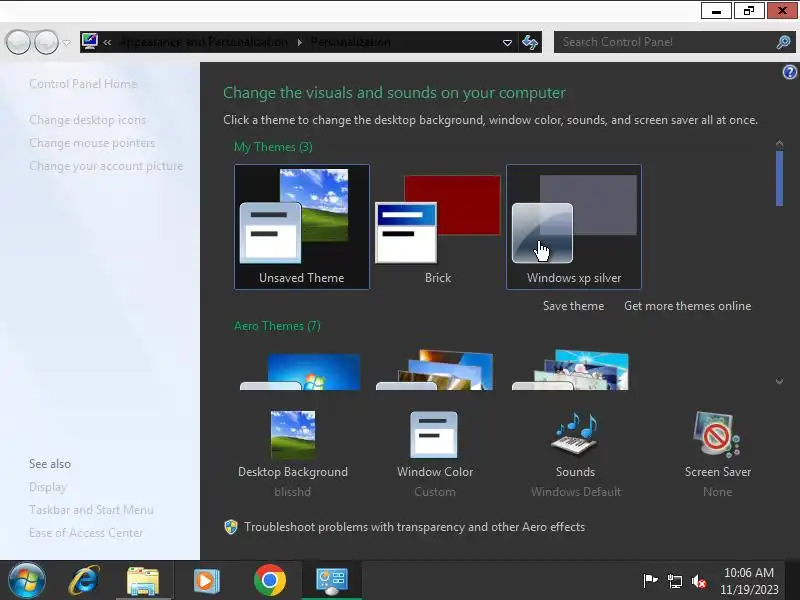Expand the address bar history dropdown

click(x=507, y=42)
